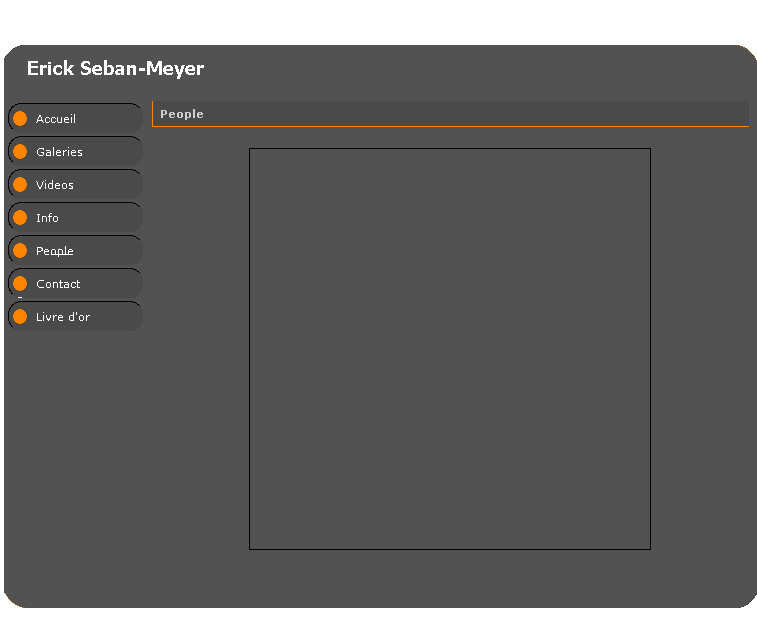Click the orange bullet next to Contact
This screenshot has height=638, width=757.
[x=20, y=284]
